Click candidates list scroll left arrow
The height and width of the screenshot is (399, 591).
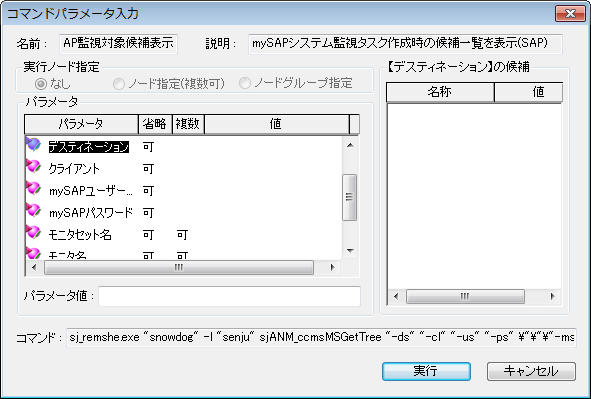pos(396,296)
